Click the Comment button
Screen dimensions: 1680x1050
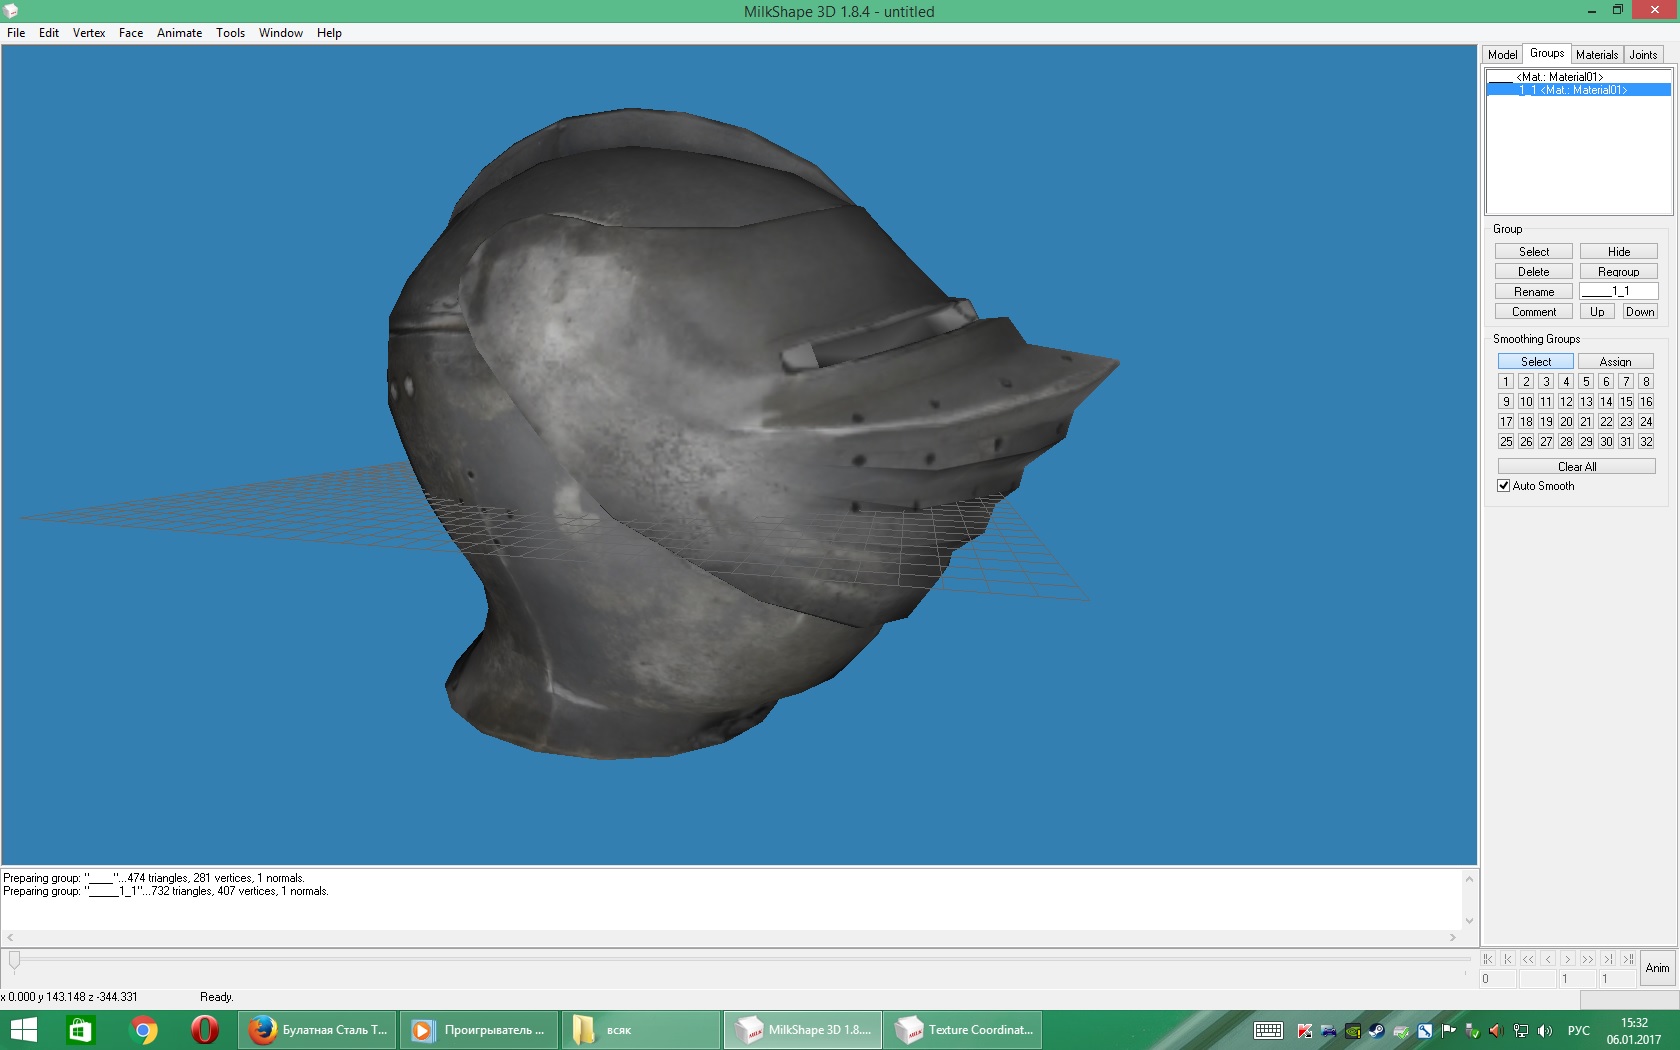pos(1534,312)
